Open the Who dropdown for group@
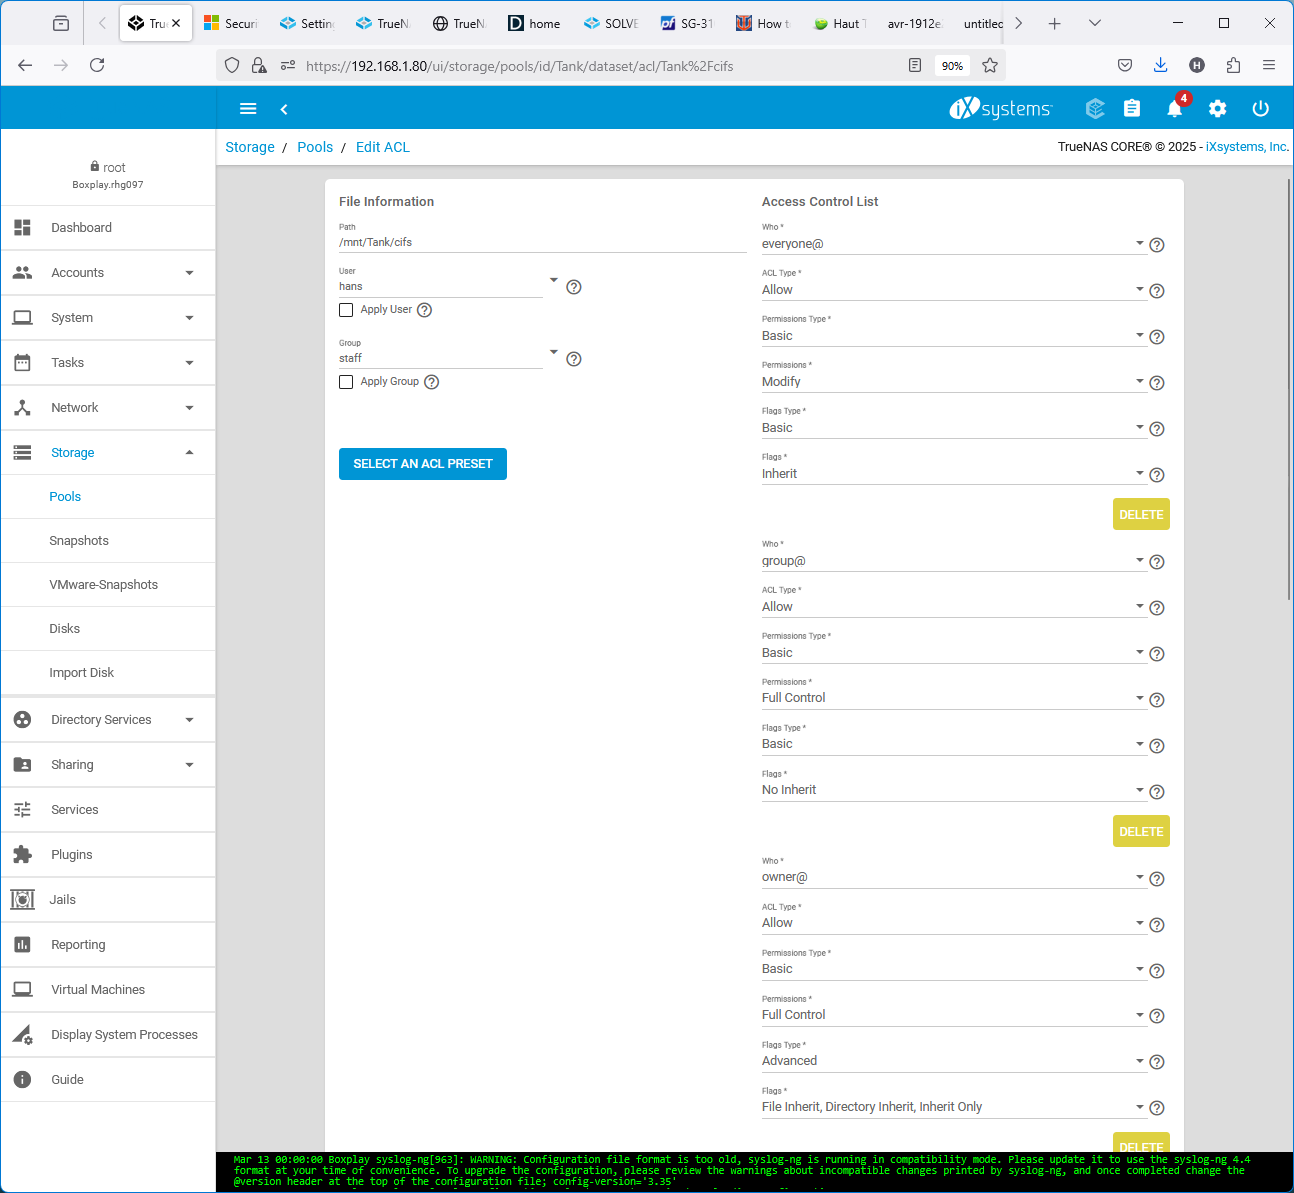The height and width of the screenshot is (1193, 1294). (x=953, y=561)
